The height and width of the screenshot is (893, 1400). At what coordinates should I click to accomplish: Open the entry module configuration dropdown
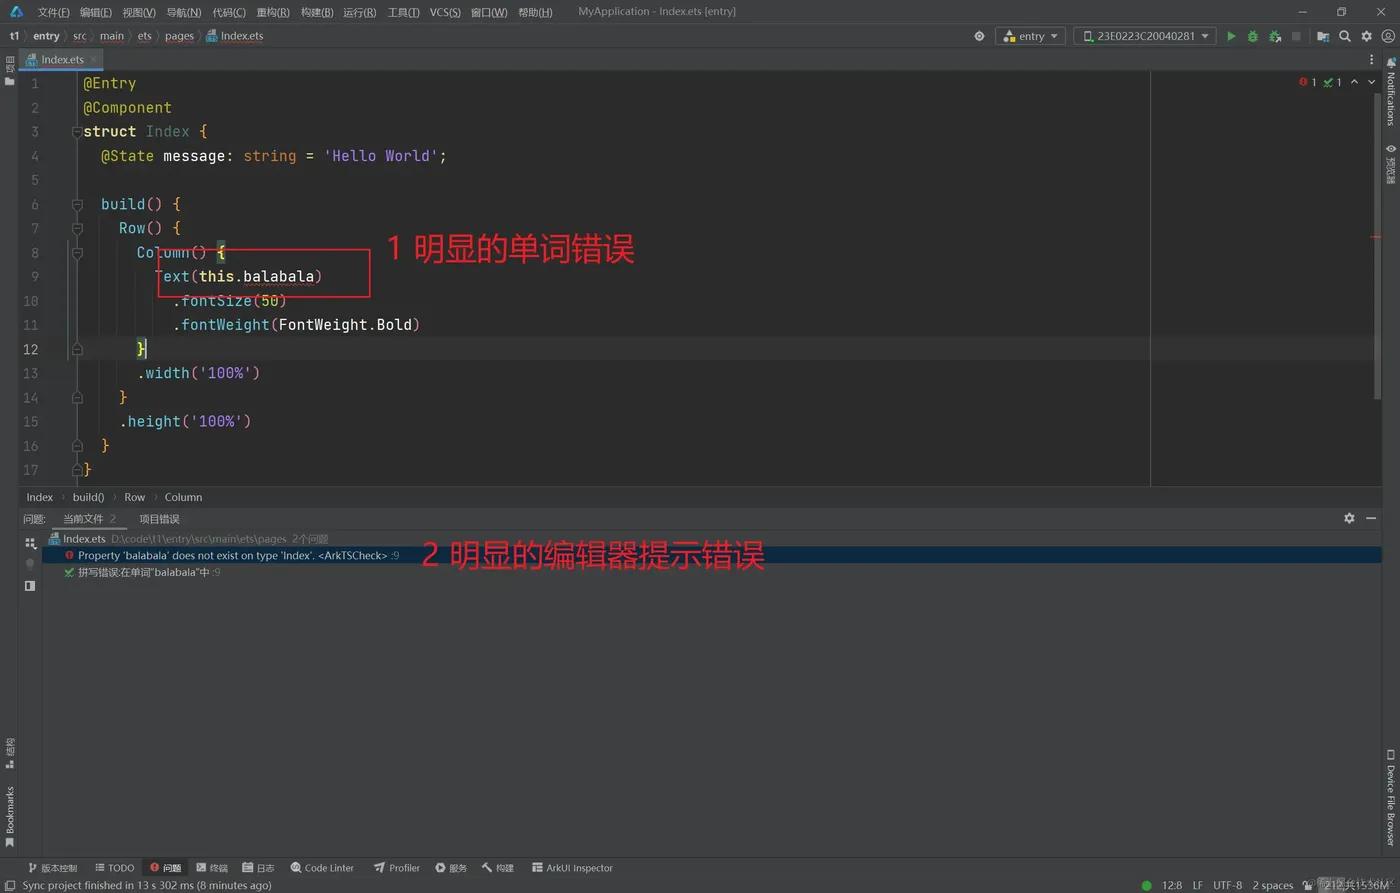(x=1030, y=36)
